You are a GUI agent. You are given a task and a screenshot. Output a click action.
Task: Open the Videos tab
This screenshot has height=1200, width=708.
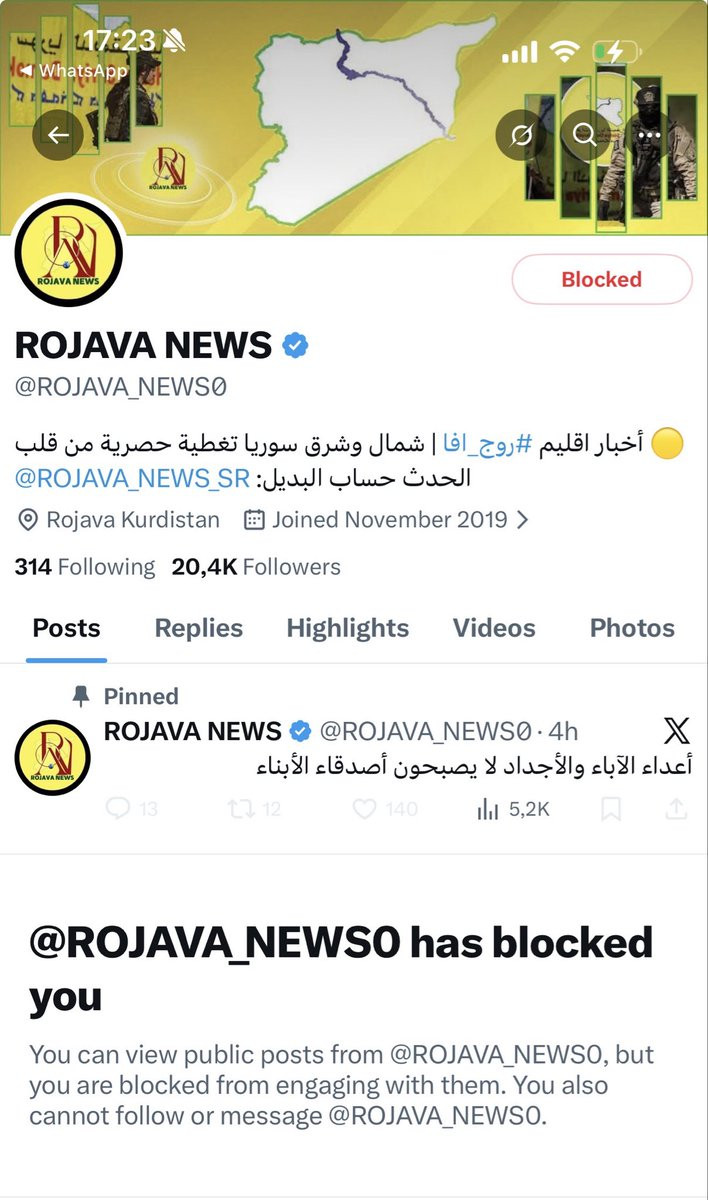click(x=494, y=628)
